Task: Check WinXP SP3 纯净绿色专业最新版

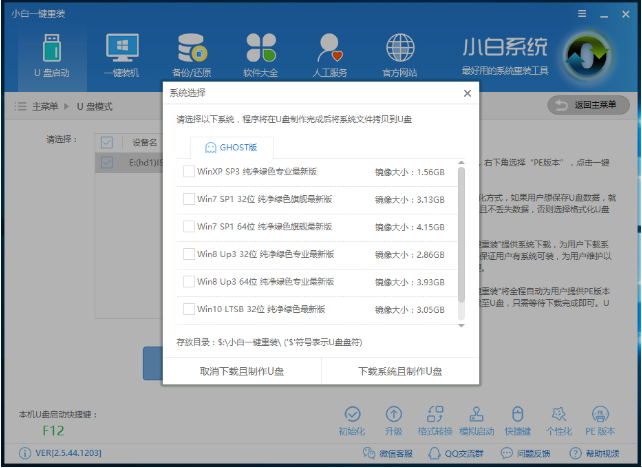Action: coord(189,171)
